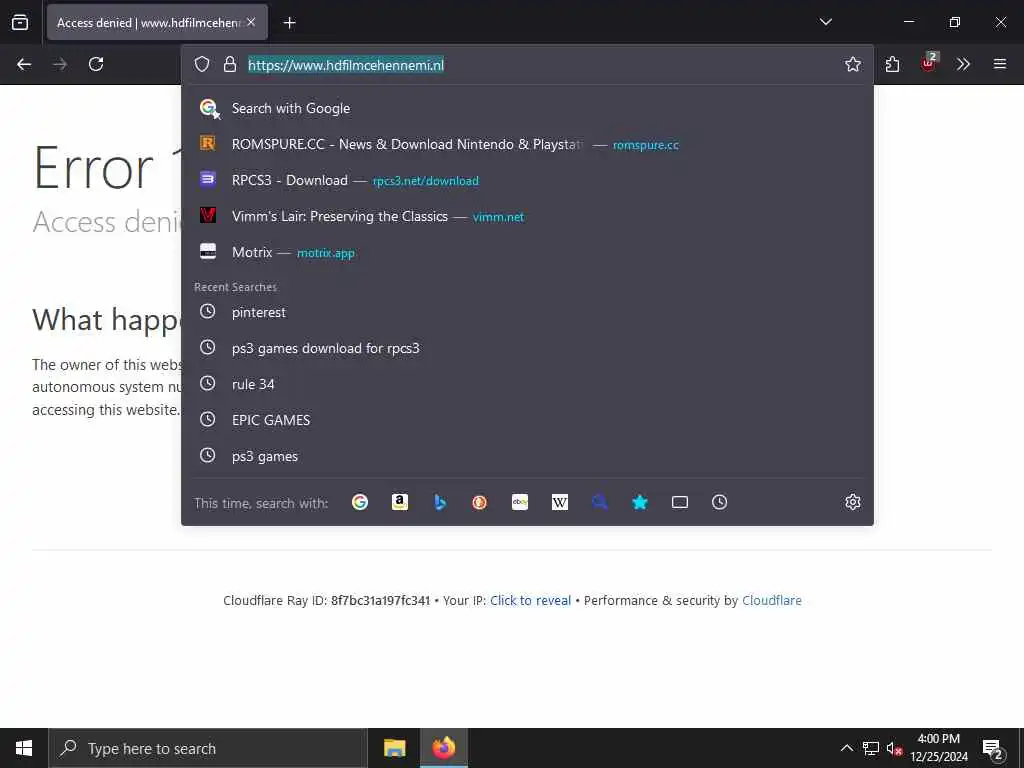This screenshot has height=768, width=1024.
Task: Show hidden system tray icons
Action: click(x=846, y=748)
